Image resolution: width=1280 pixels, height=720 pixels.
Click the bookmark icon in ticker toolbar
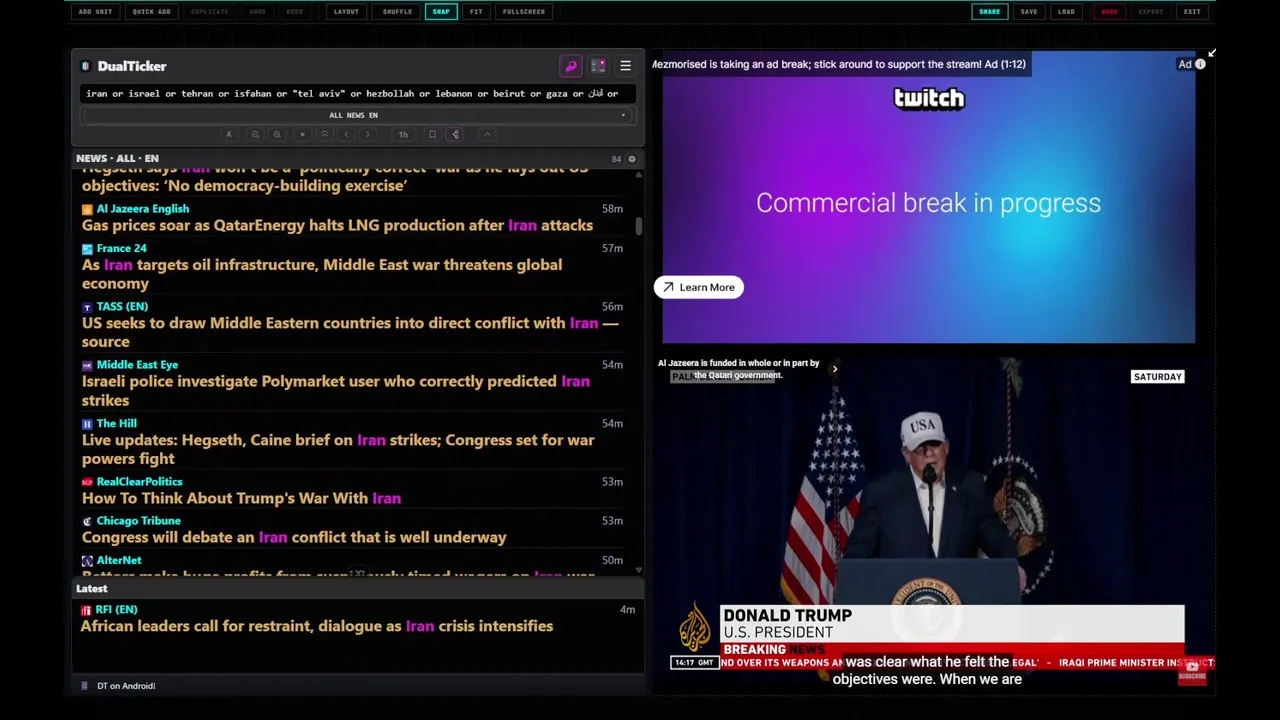432,134
